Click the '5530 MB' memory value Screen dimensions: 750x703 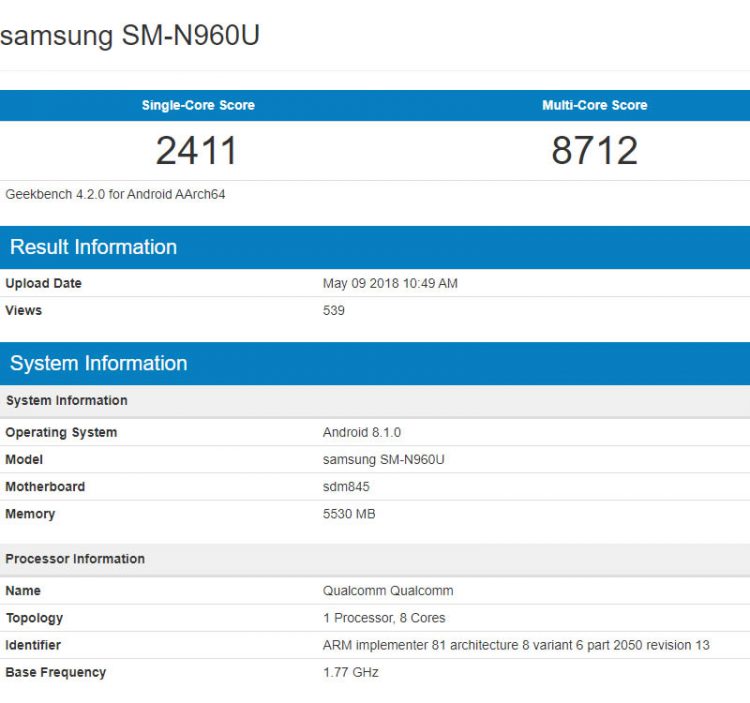(x=349, y=514)
